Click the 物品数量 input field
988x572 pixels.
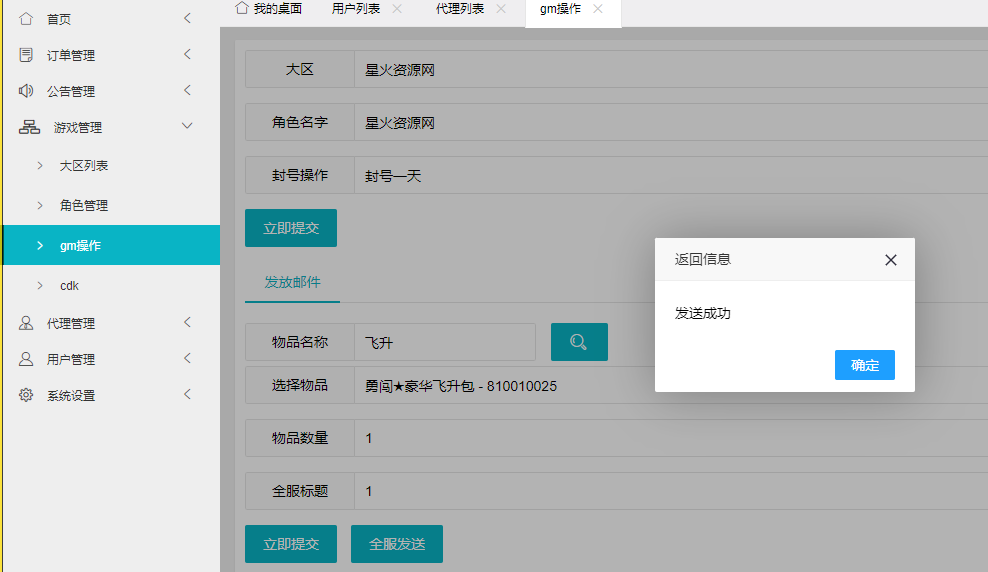click(x=671, y=438)
